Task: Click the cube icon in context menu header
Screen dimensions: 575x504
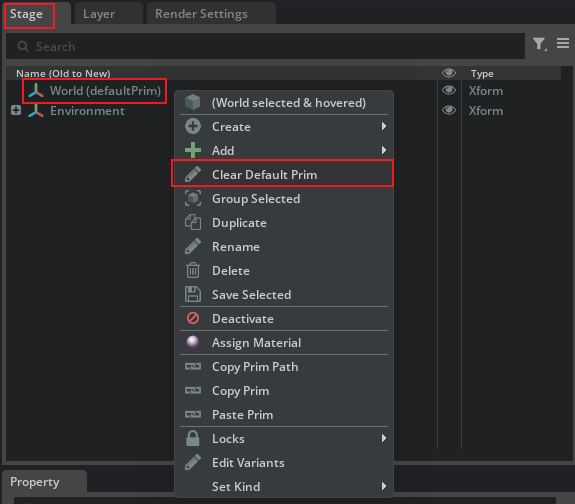Action: (193, 102)
